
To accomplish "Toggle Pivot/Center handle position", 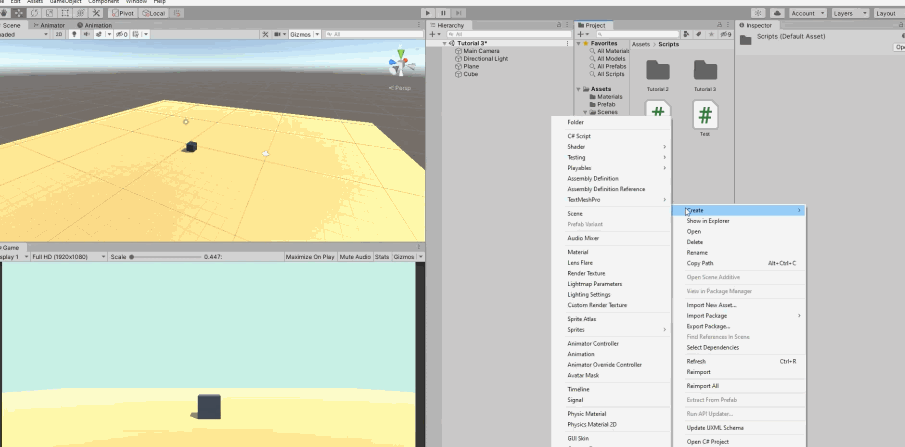I will (123, 13).
